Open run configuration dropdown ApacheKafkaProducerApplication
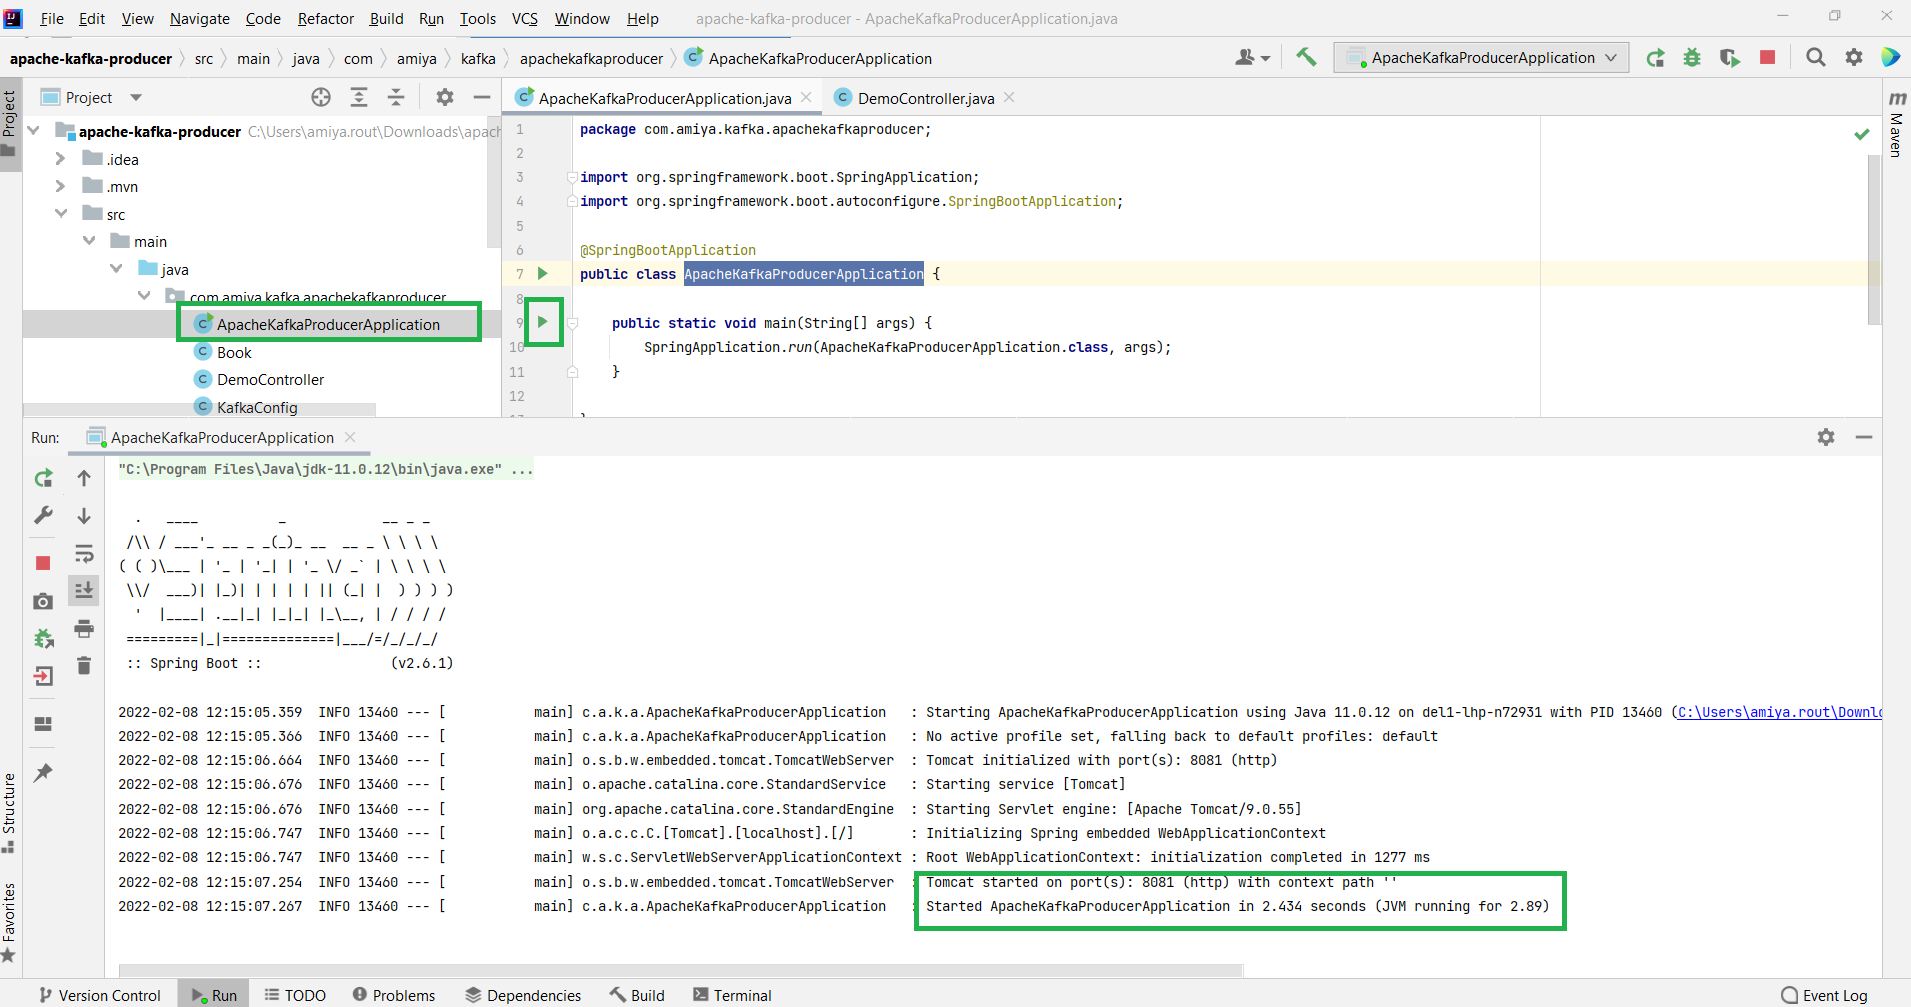Viewport: 1911px width, 1007px height. tap(1481, 58)
